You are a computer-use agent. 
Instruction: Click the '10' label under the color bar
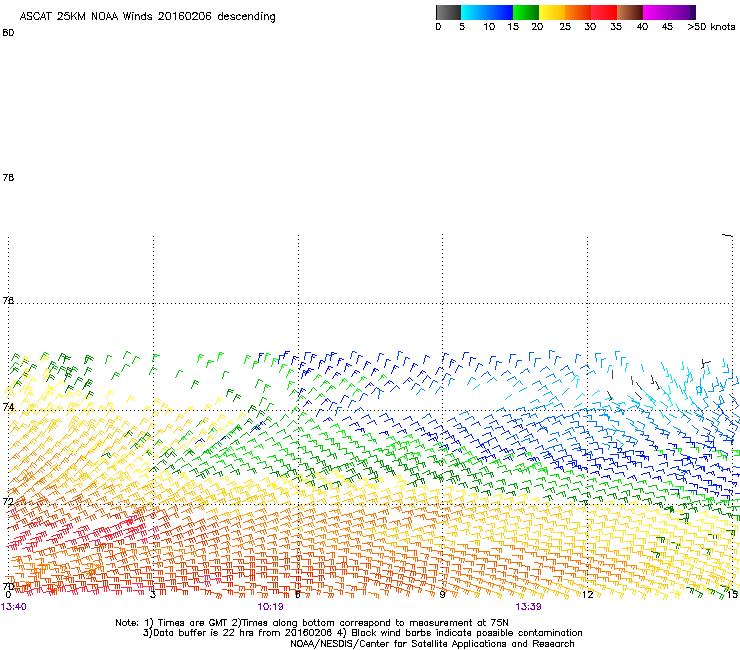(x=489, y=27)
